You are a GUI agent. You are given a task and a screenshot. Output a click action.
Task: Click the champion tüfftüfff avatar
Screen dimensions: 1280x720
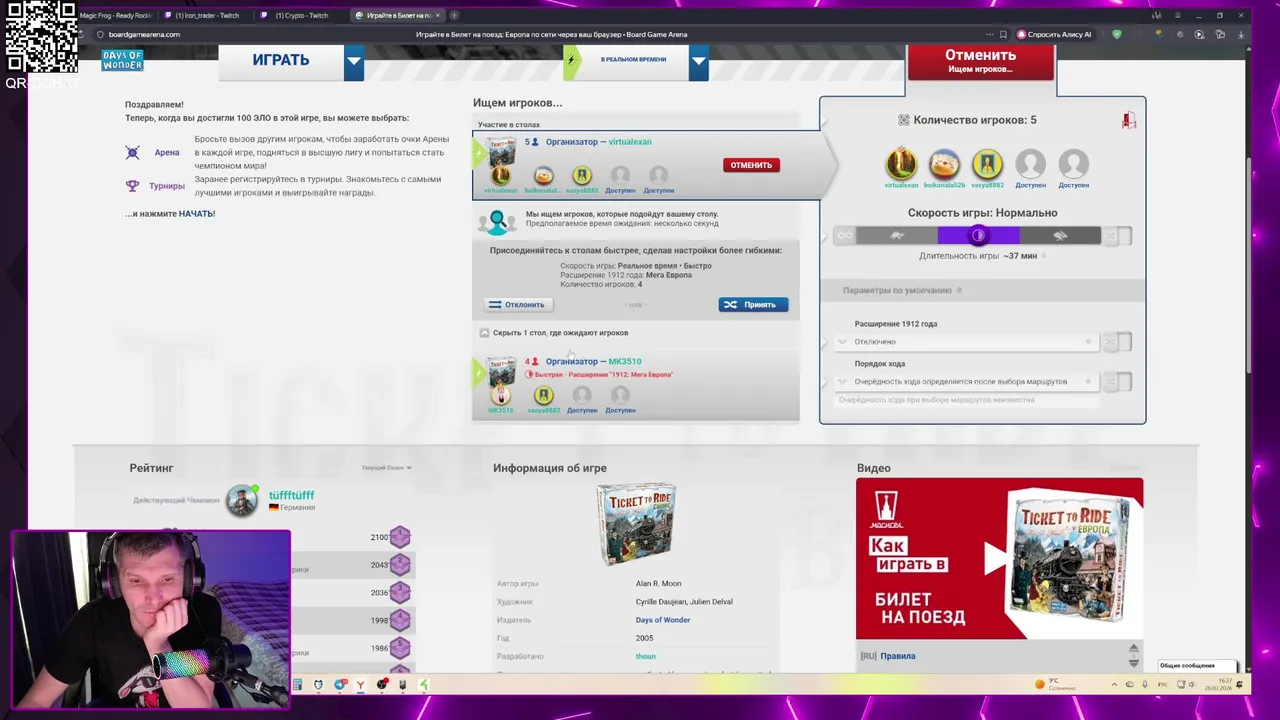tap(242, 501)
